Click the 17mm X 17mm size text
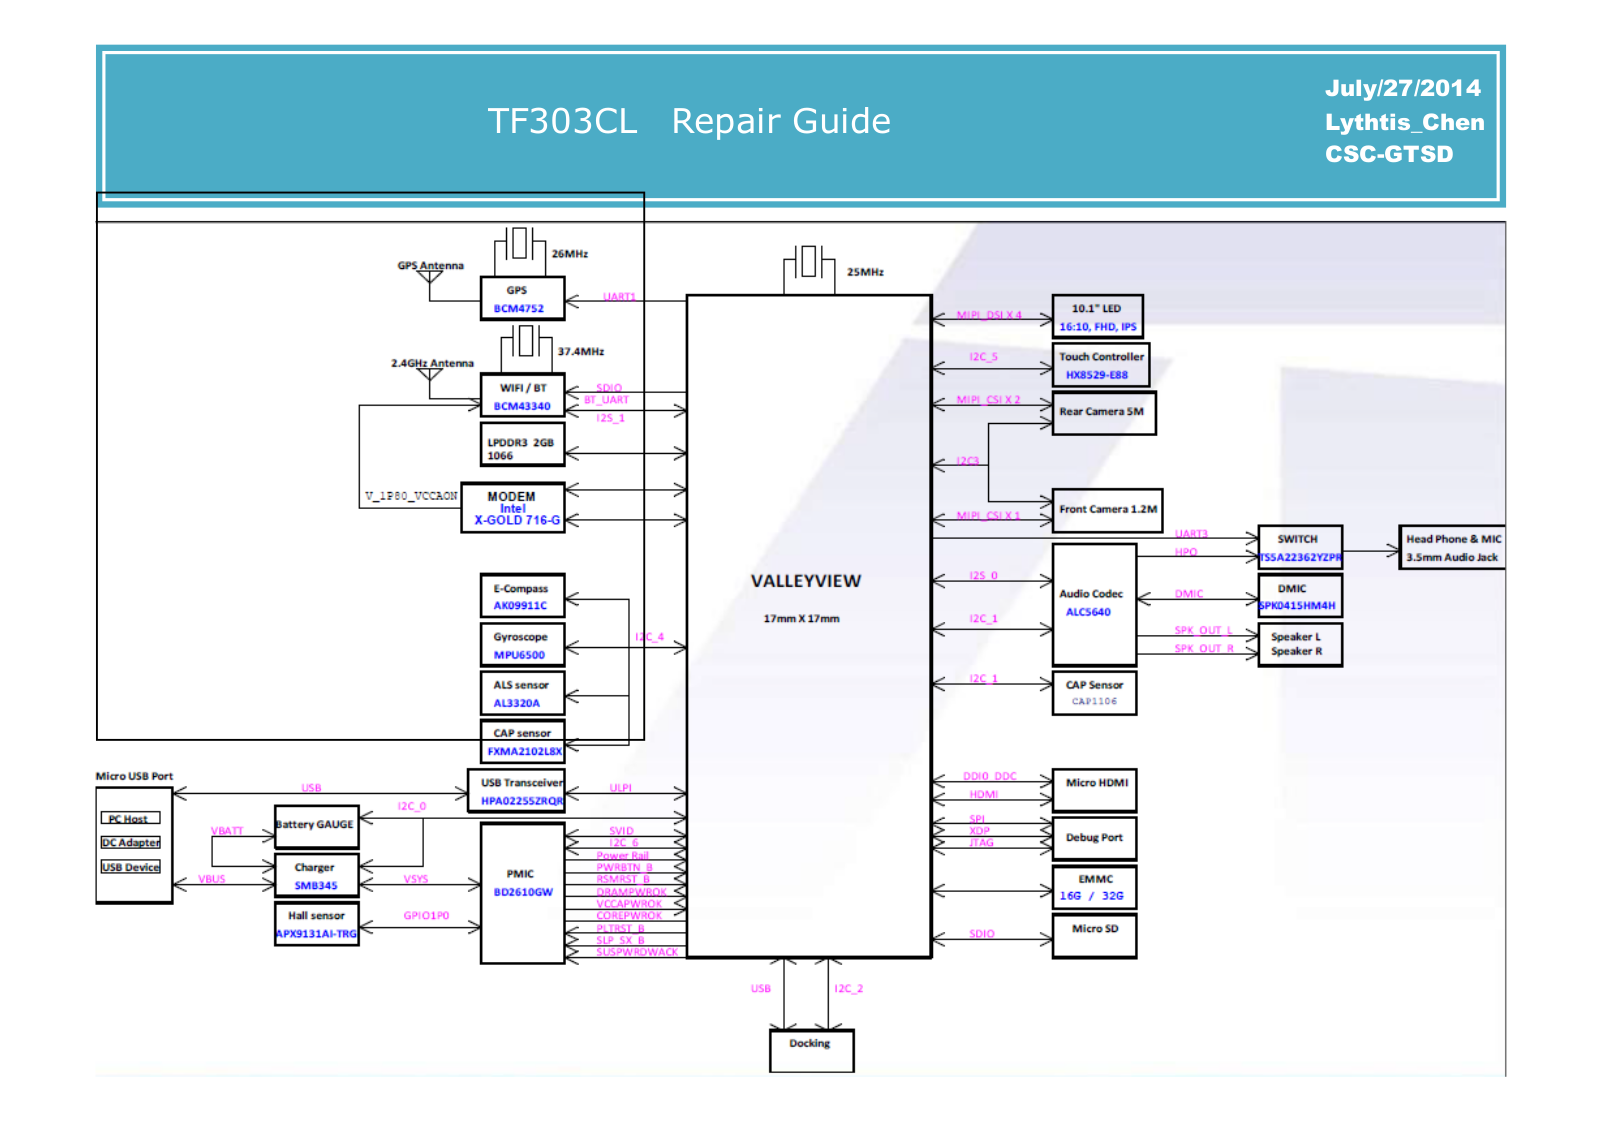1601x1132 pixels. tap(802, 619)
